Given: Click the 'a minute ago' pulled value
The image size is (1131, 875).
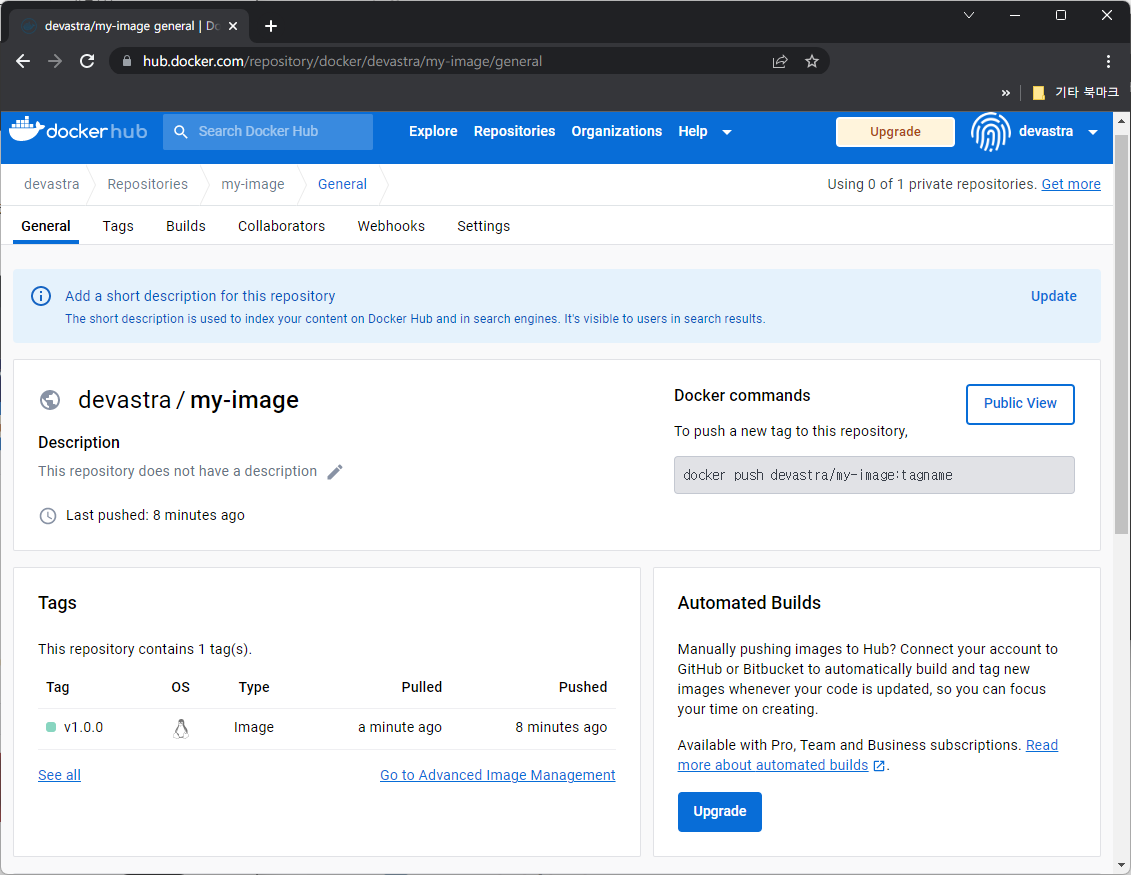Looking at the screenshot, I should 400,727.
